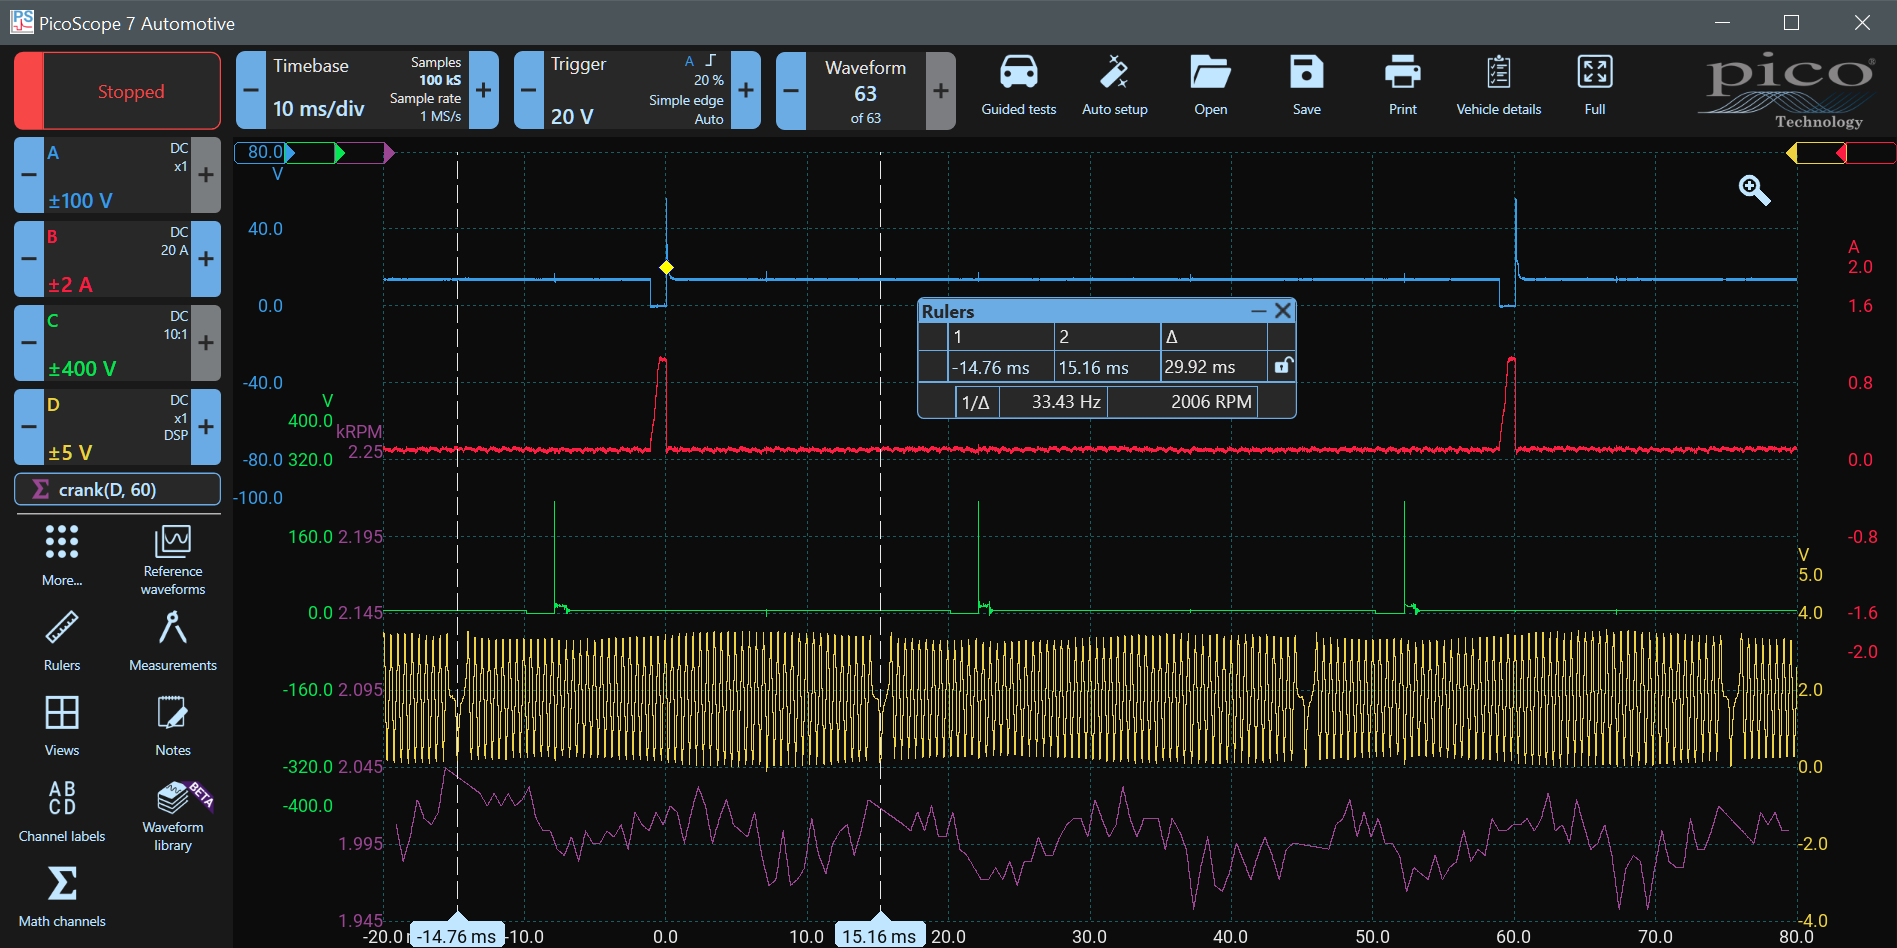Reduce channel D range
Screen dimensions: 1897x948
point(29,427)
